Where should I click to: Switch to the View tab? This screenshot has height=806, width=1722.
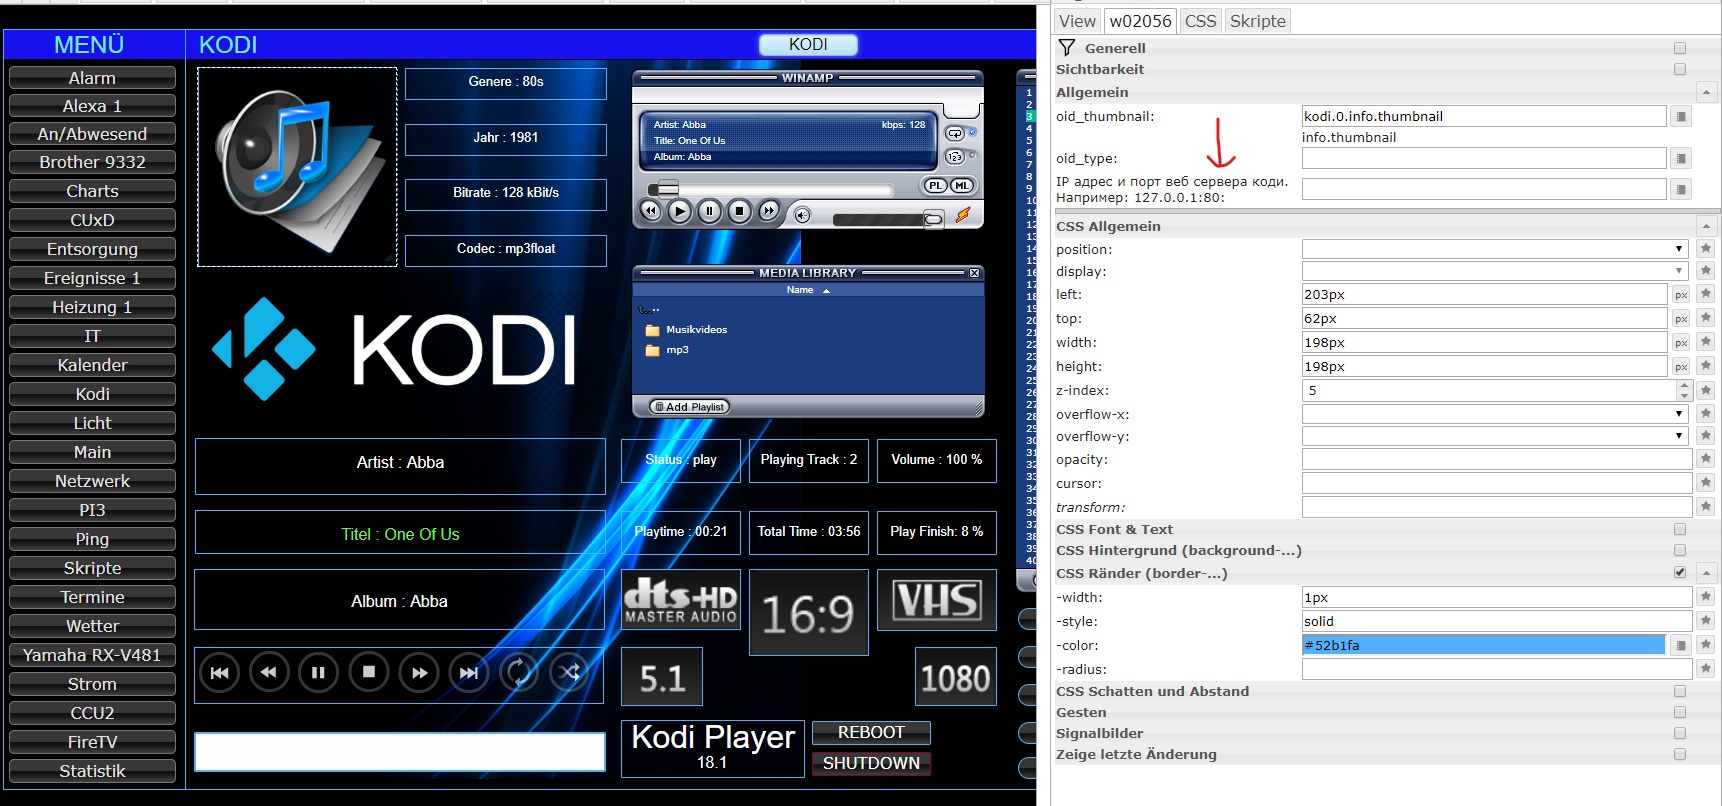click(1077, 21)
